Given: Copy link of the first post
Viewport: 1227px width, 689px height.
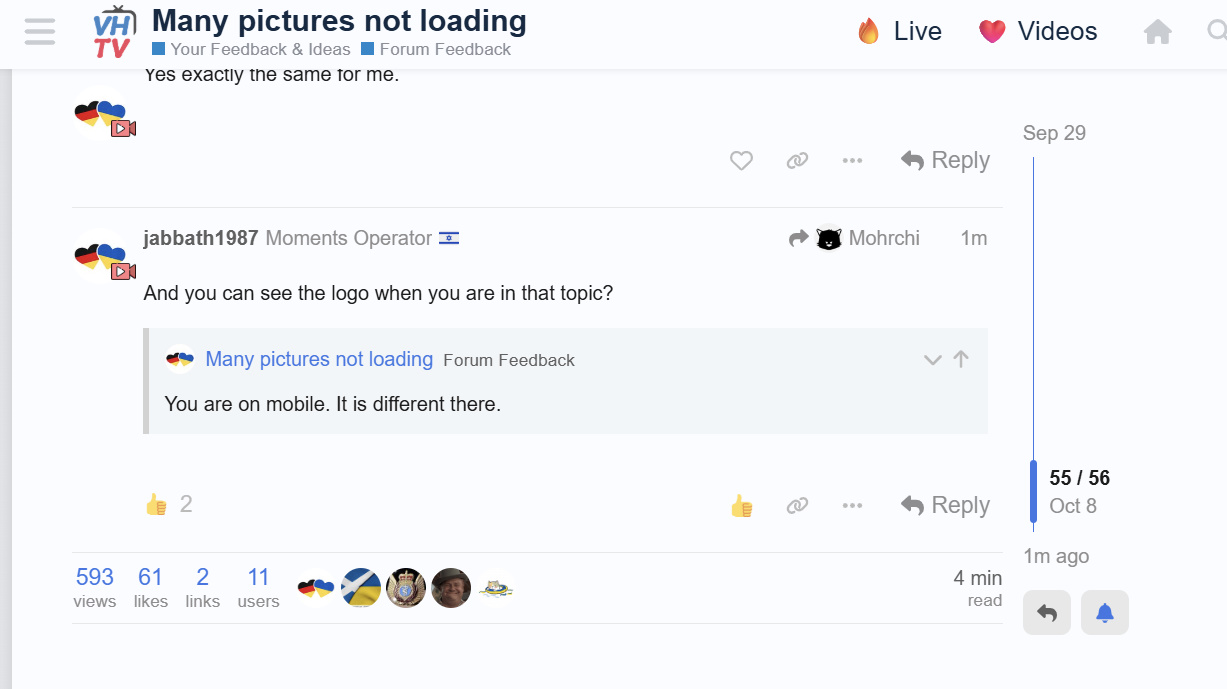Looking at the screenshot, I should [797, 160].
